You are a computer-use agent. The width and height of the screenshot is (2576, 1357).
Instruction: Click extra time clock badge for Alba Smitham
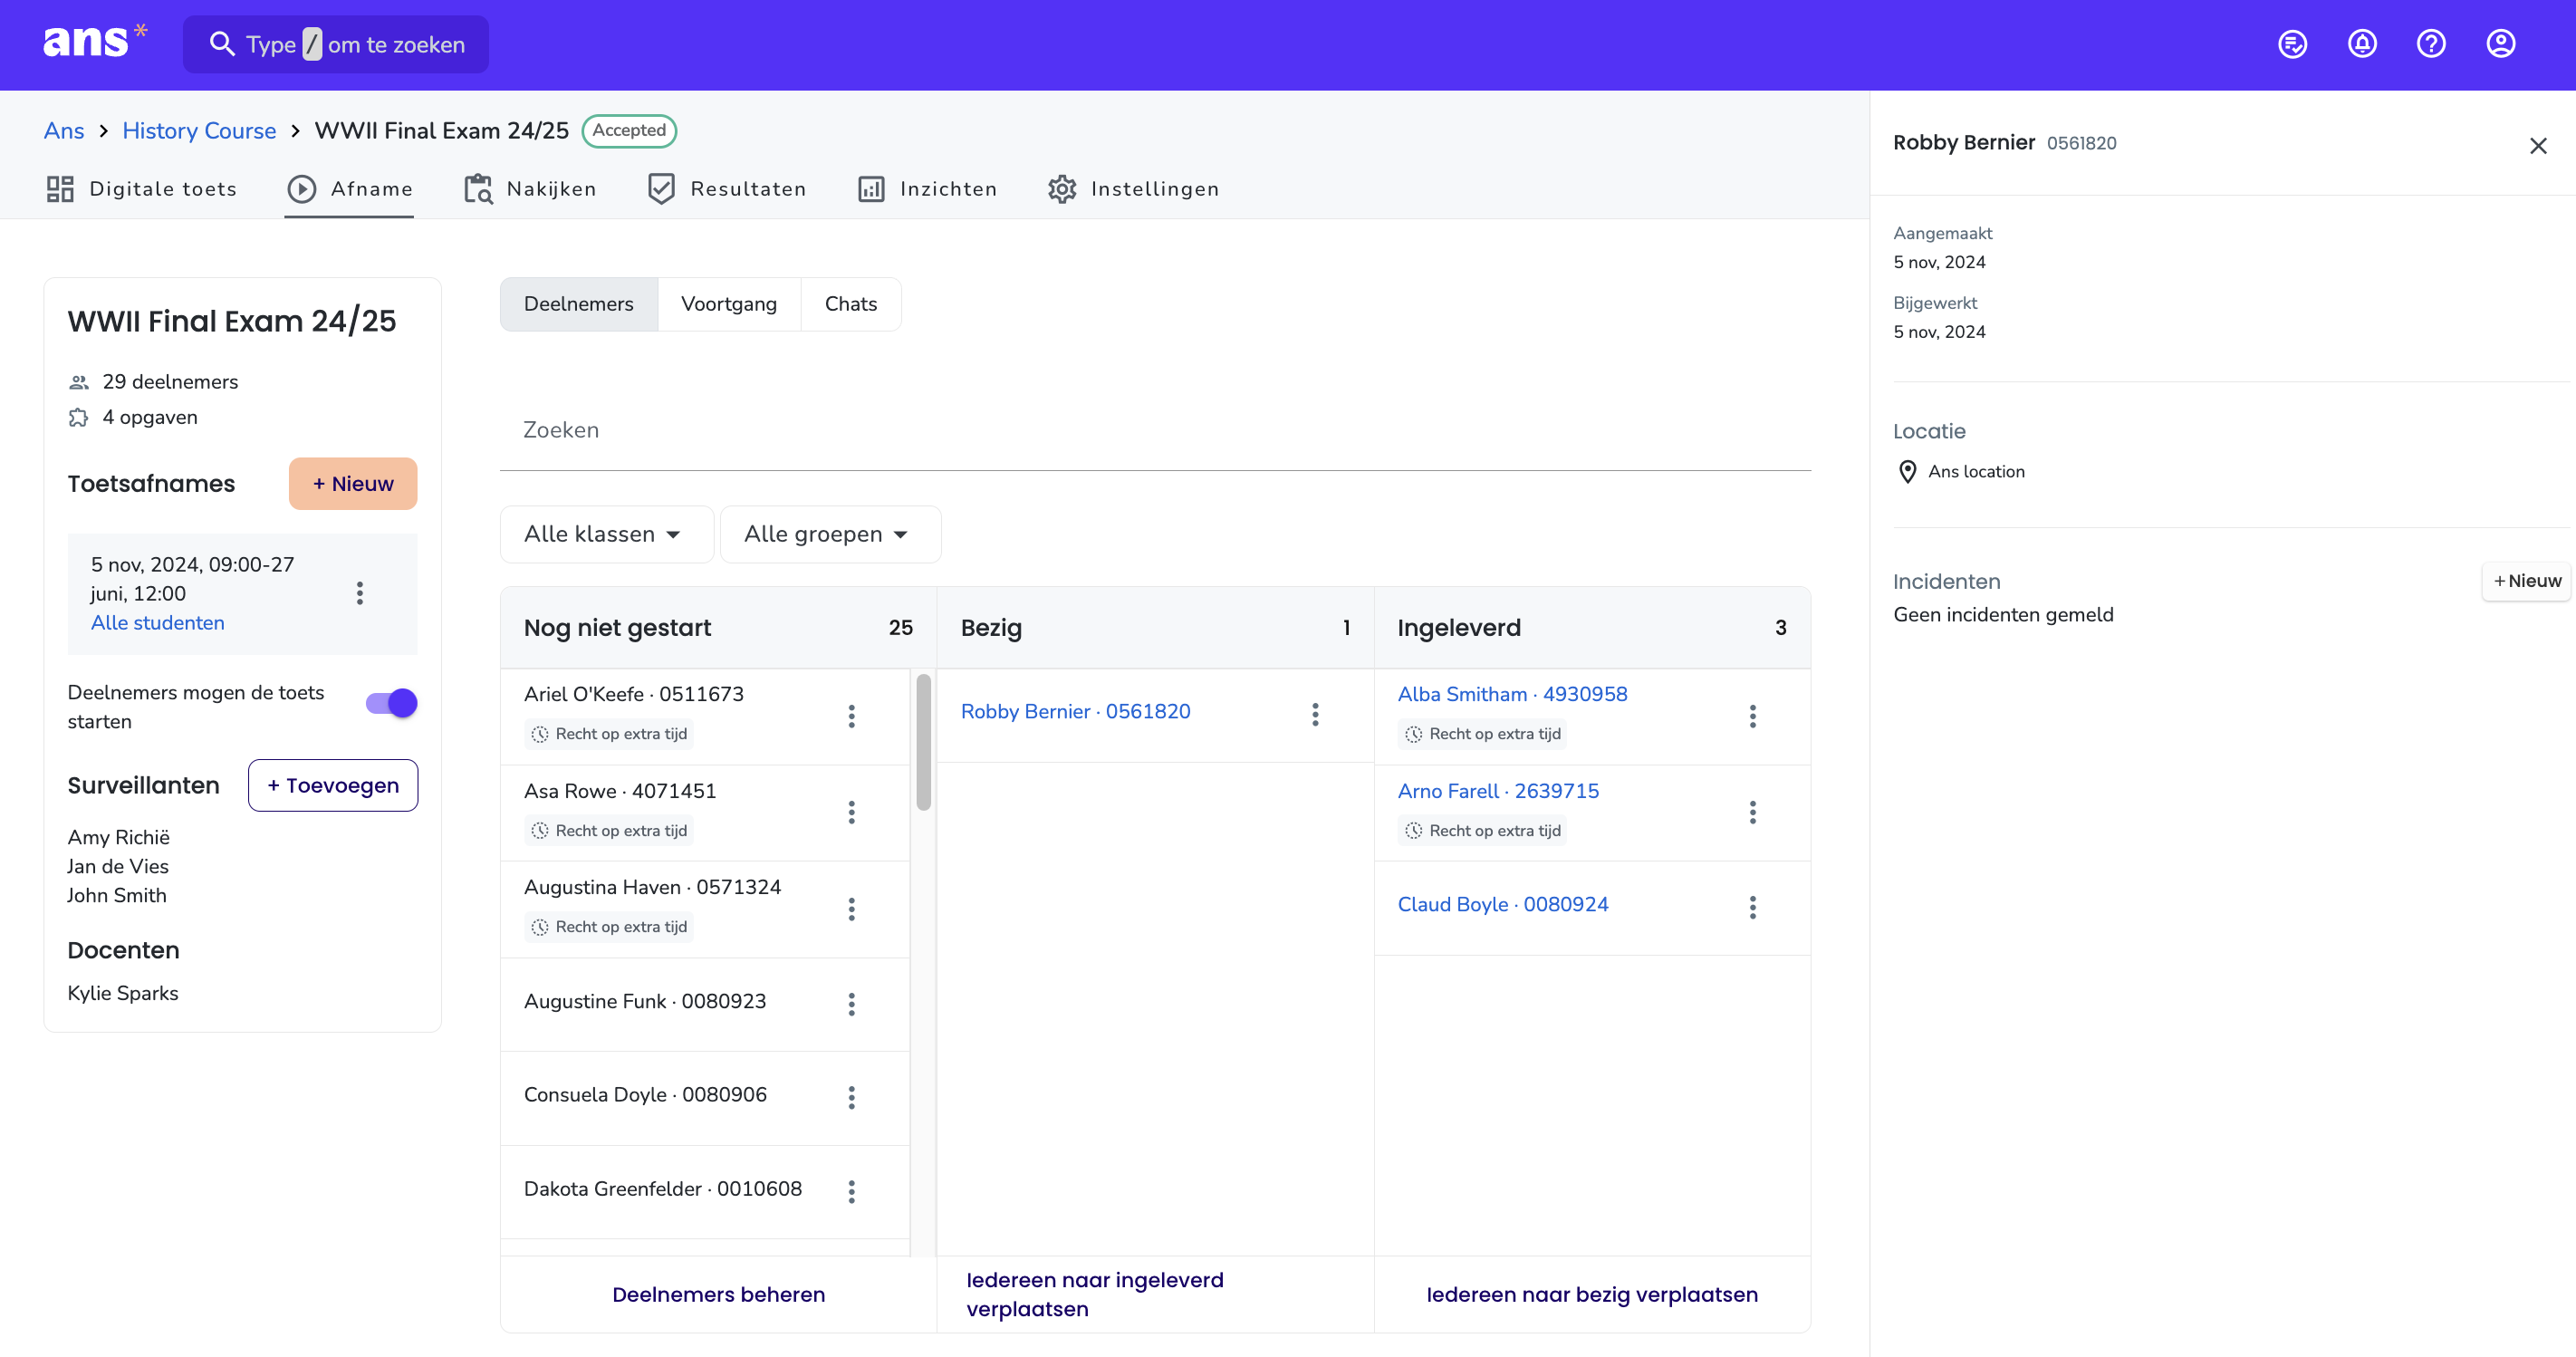1483,734
